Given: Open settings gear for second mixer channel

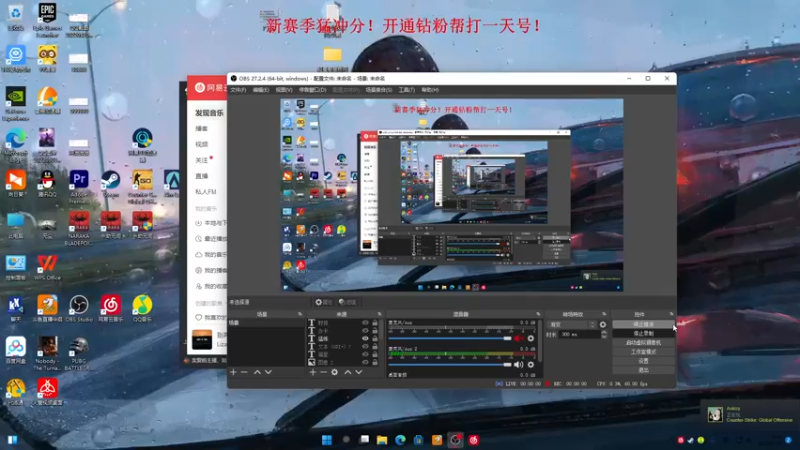Looking at the screenshot, I should pos(531,365).
